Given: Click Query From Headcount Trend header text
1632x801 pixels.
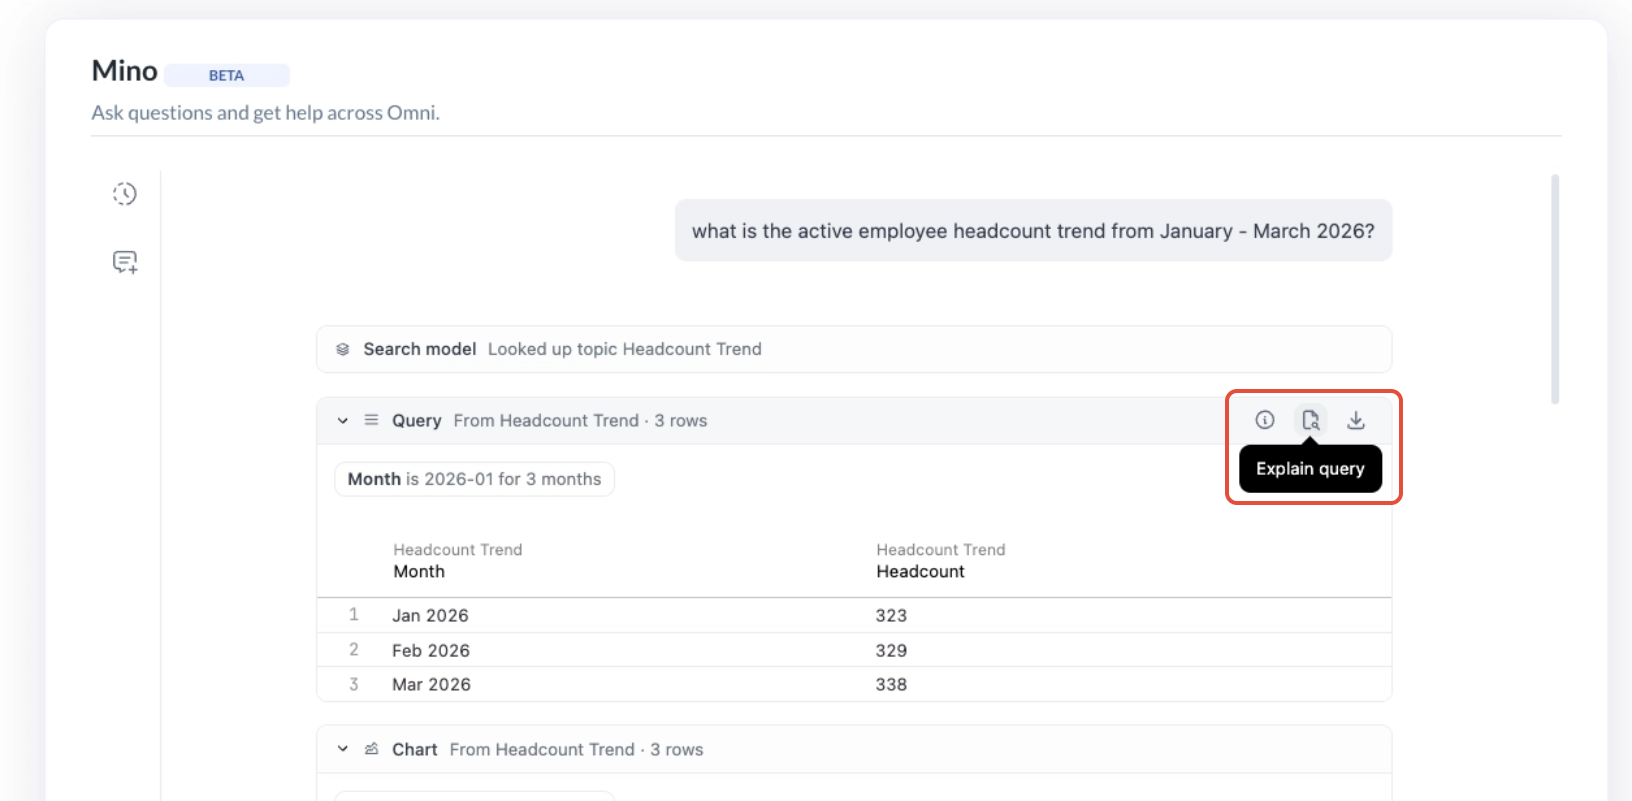Looking at the screenshot, I should coord(549,421).
